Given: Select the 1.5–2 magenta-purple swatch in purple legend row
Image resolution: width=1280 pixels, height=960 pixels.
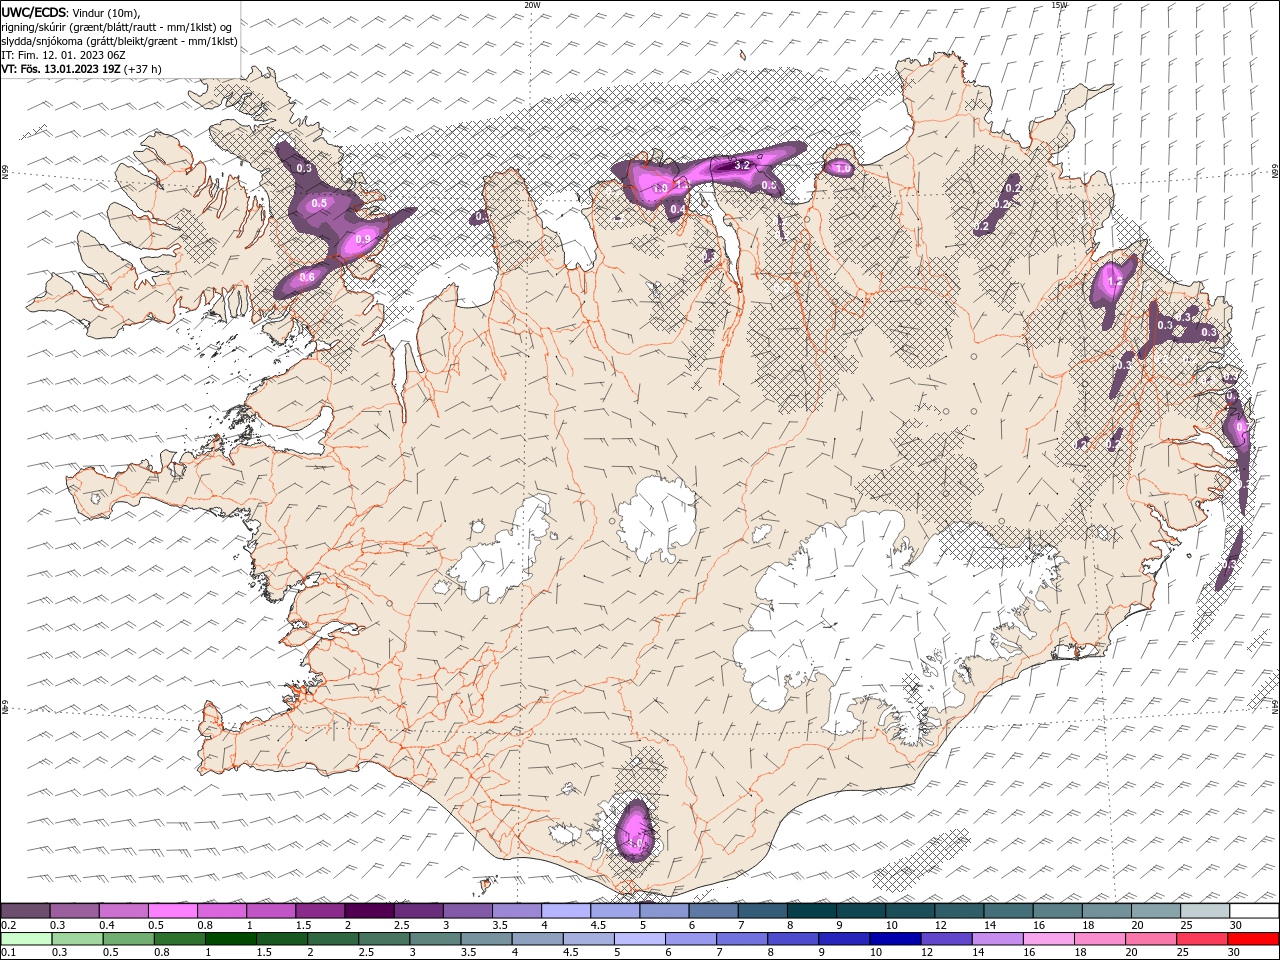Looking at the screenshot, I should click(319, 911).
